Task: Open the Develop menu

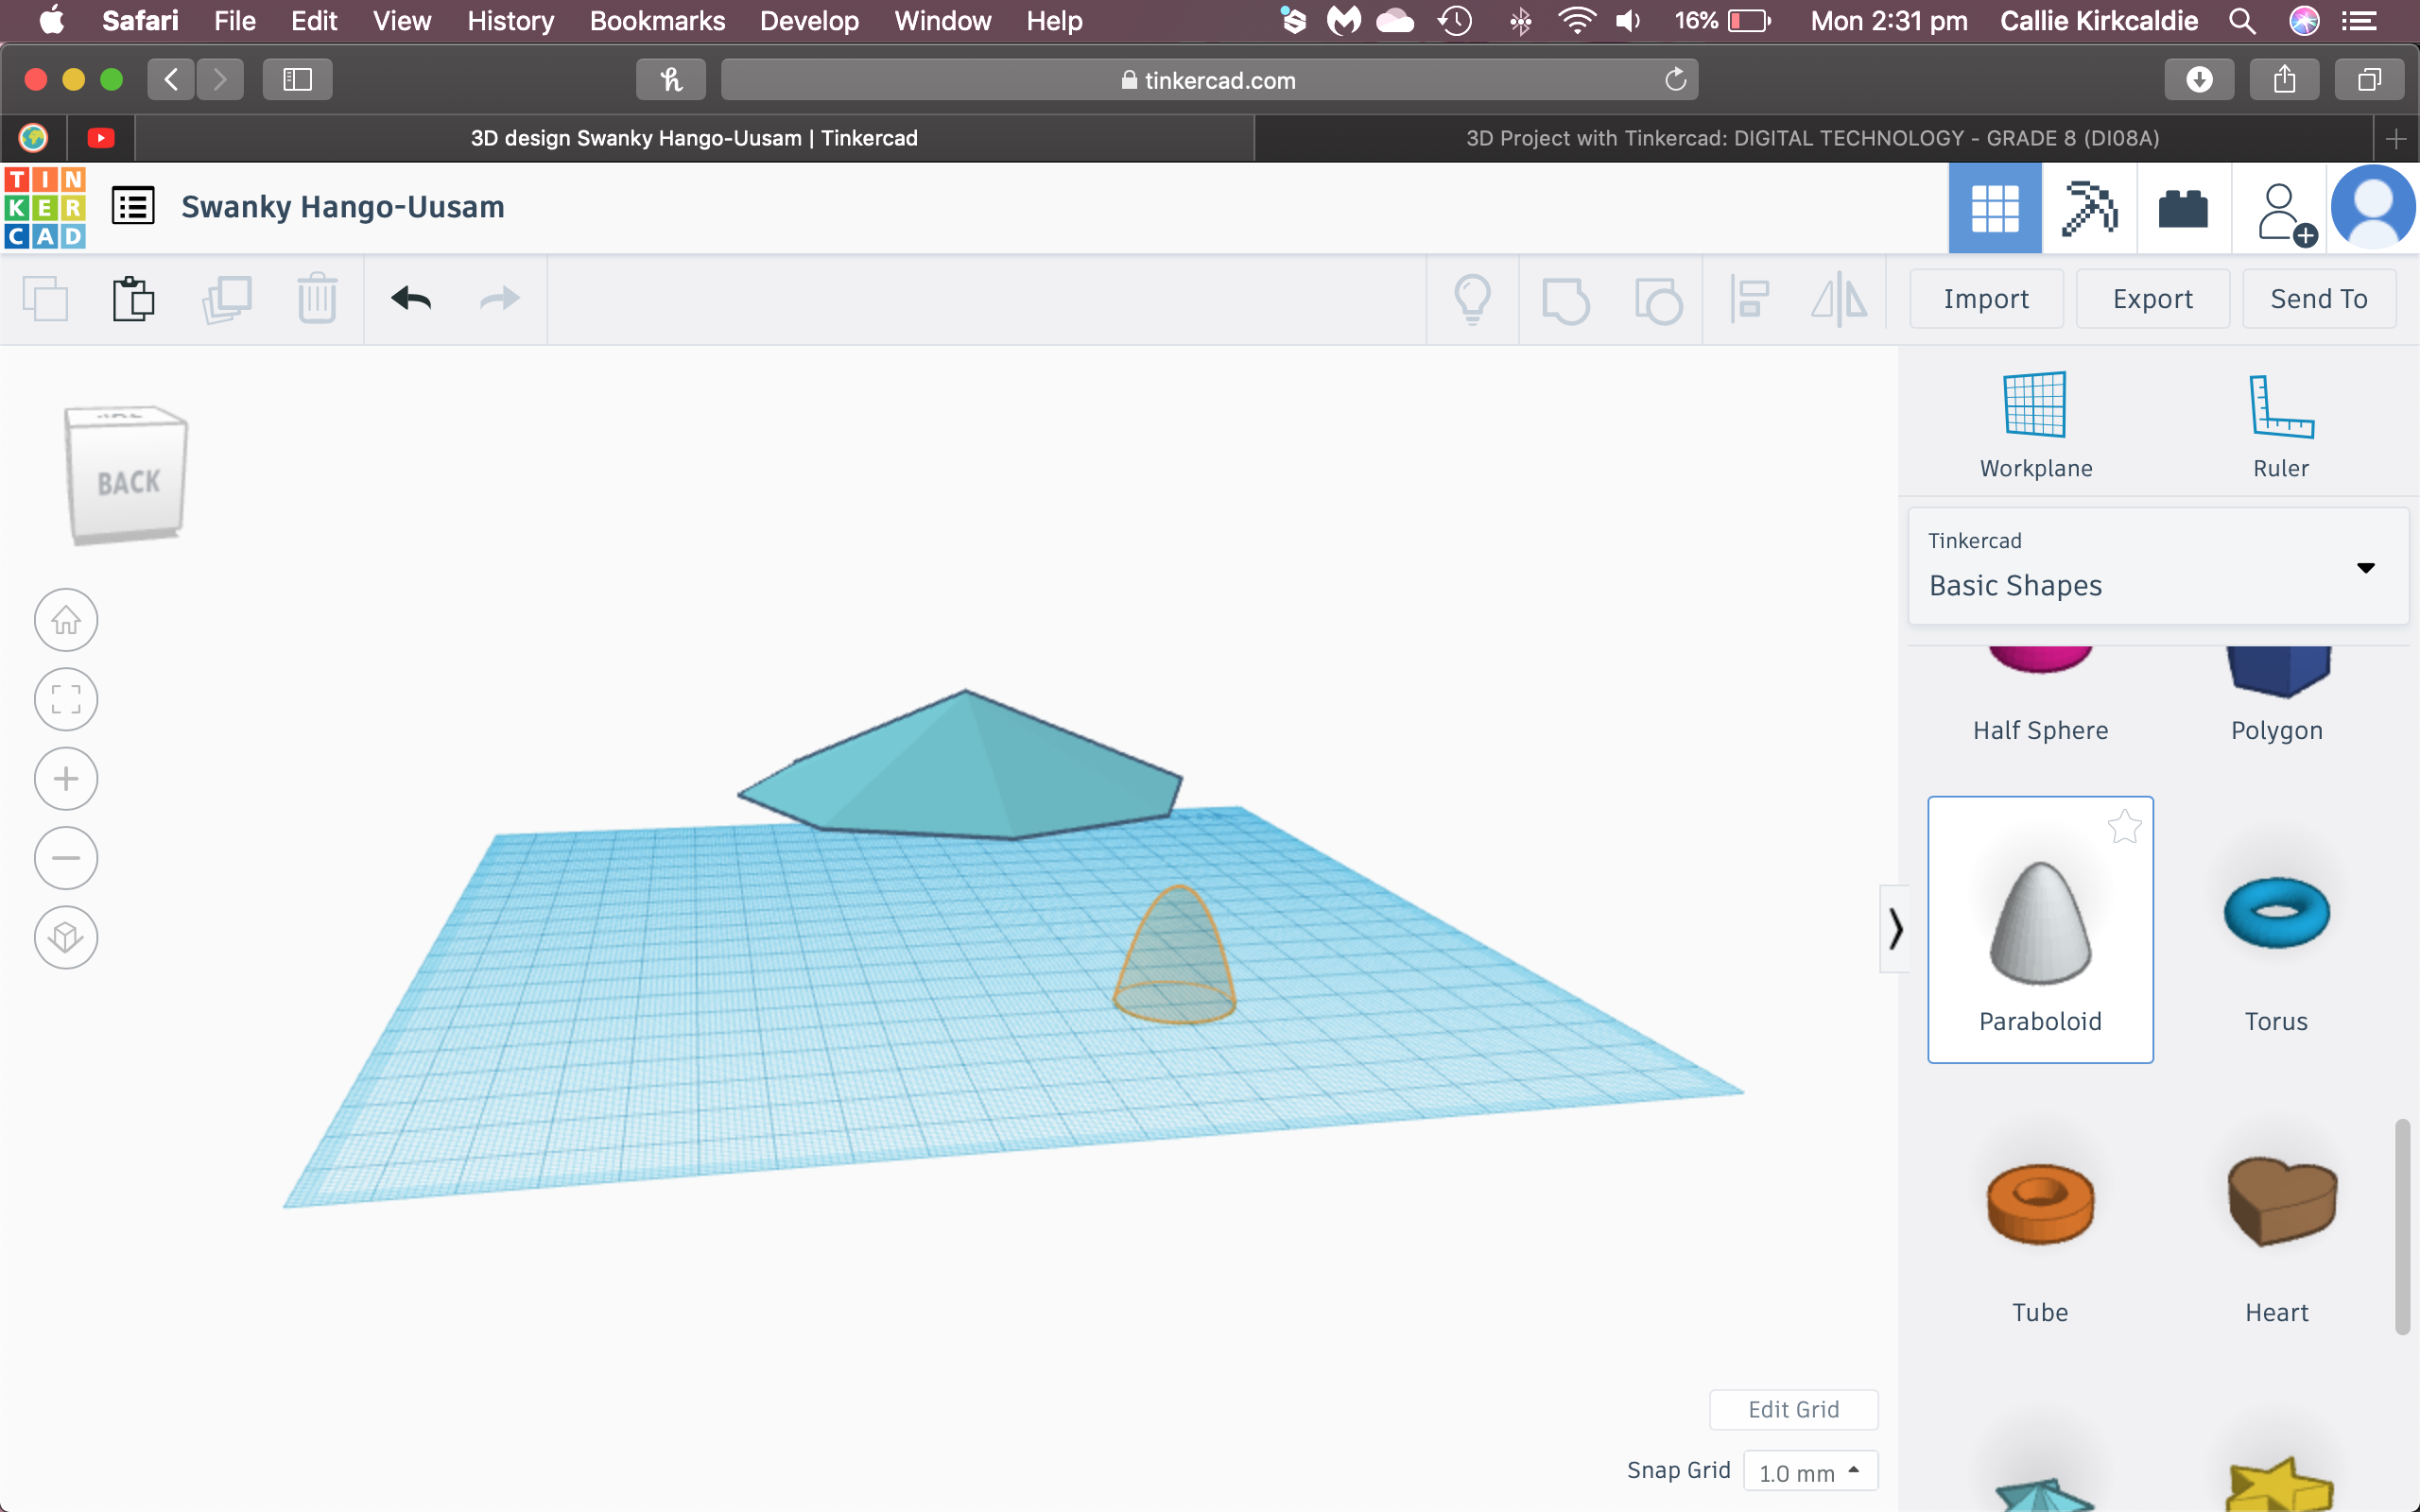Action: (x=809, y=21)
